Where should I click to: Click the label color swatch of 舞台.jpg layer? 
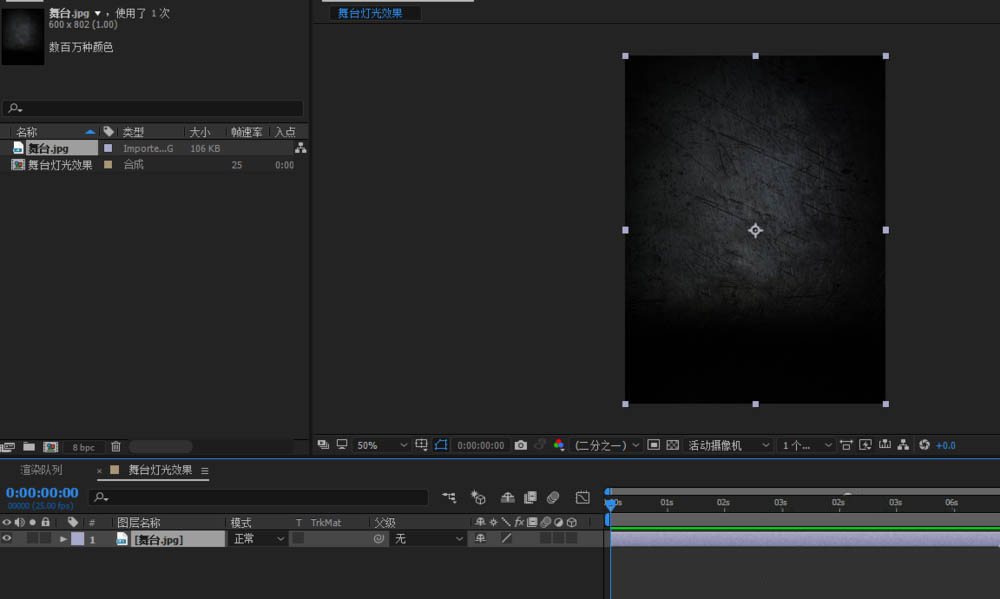(77, 539)
